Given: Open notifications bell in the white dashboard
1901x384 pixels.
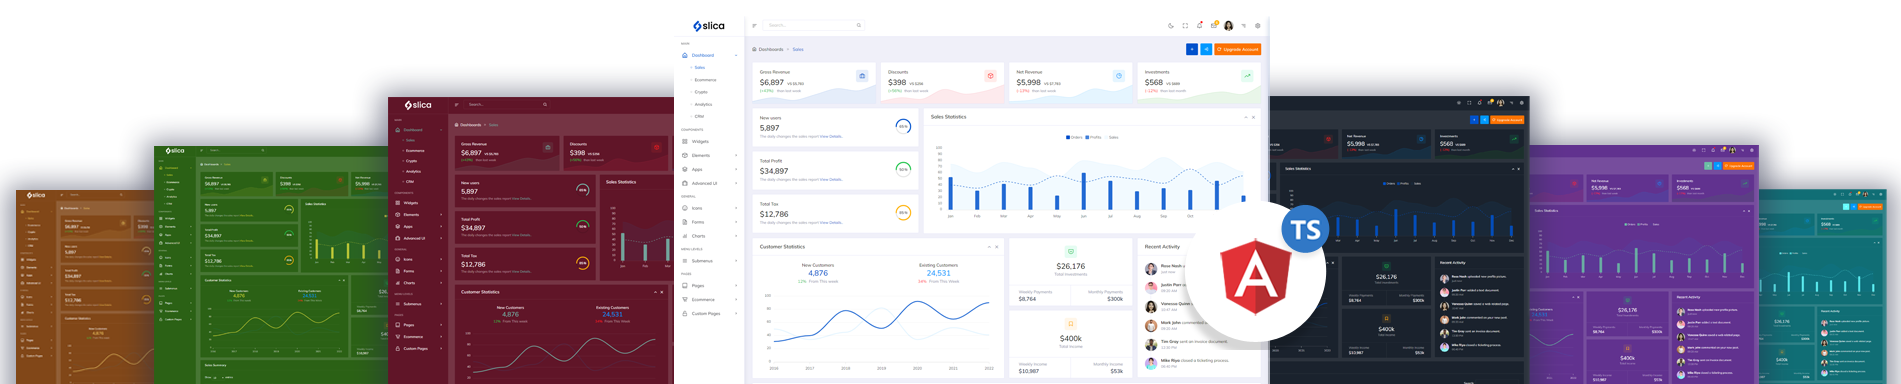Looking at the screenshot, I should tap(1200, 25).
